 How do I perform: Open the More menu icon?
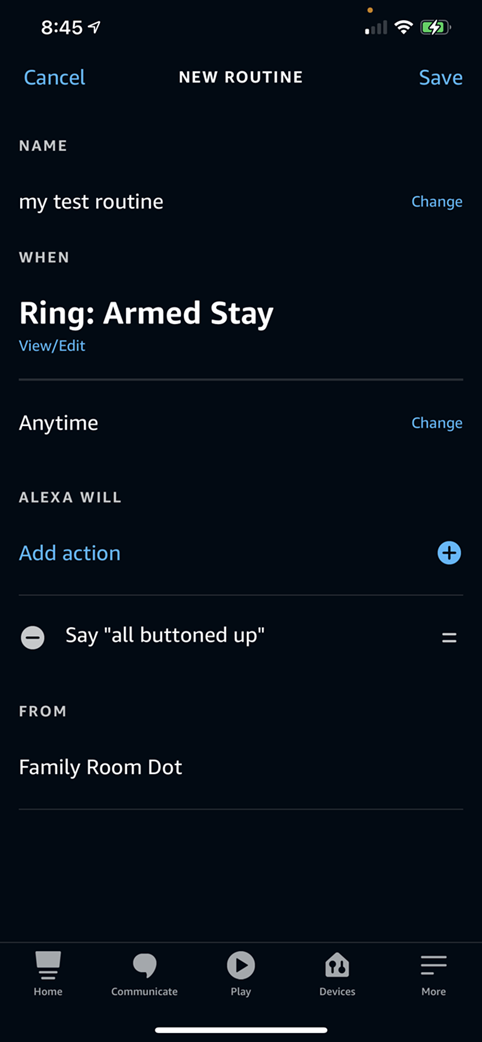point(433,966)
